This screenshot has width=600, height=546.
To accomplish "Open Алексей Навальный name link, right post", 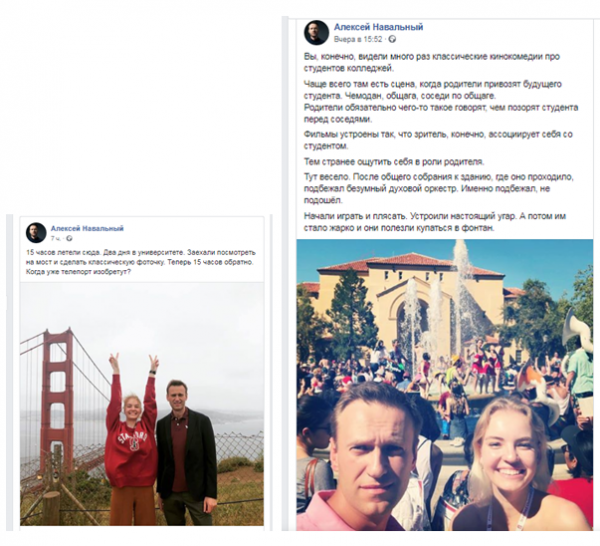I will click(378, 27).
